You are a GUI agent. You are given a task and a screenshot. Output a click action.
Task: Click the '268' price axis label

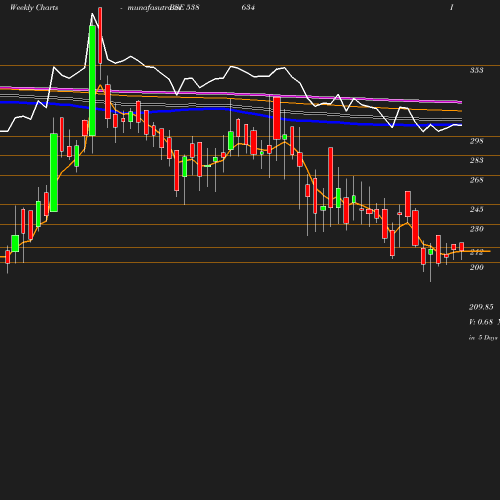pos(476,180)
